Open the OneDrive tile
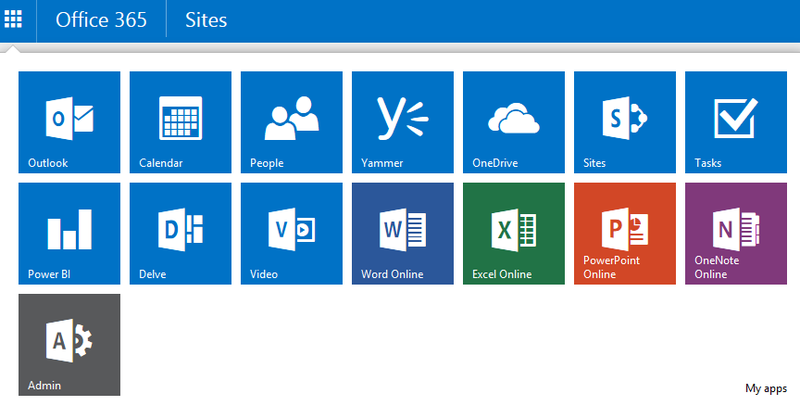800x406 pixels. coord(514,122)
